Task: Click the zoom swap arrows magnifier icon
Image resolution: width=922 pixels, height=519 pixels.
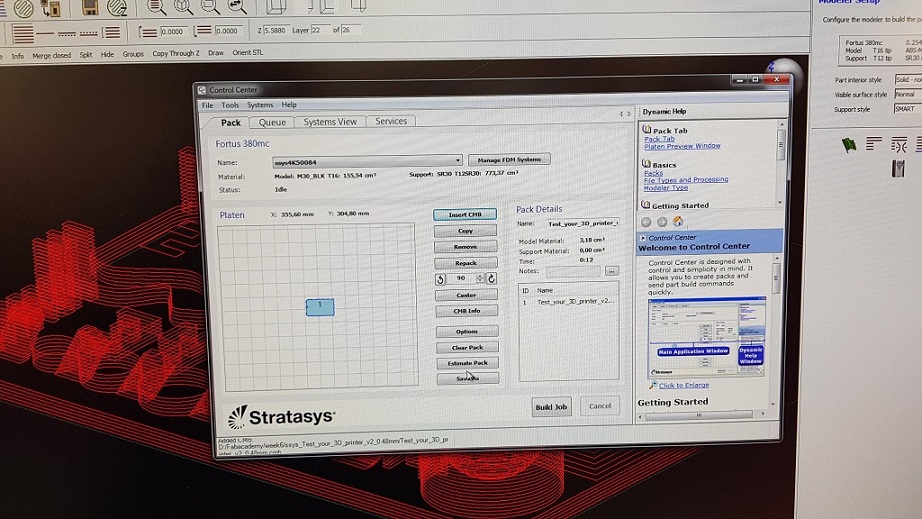Action: tap(237, 7)
